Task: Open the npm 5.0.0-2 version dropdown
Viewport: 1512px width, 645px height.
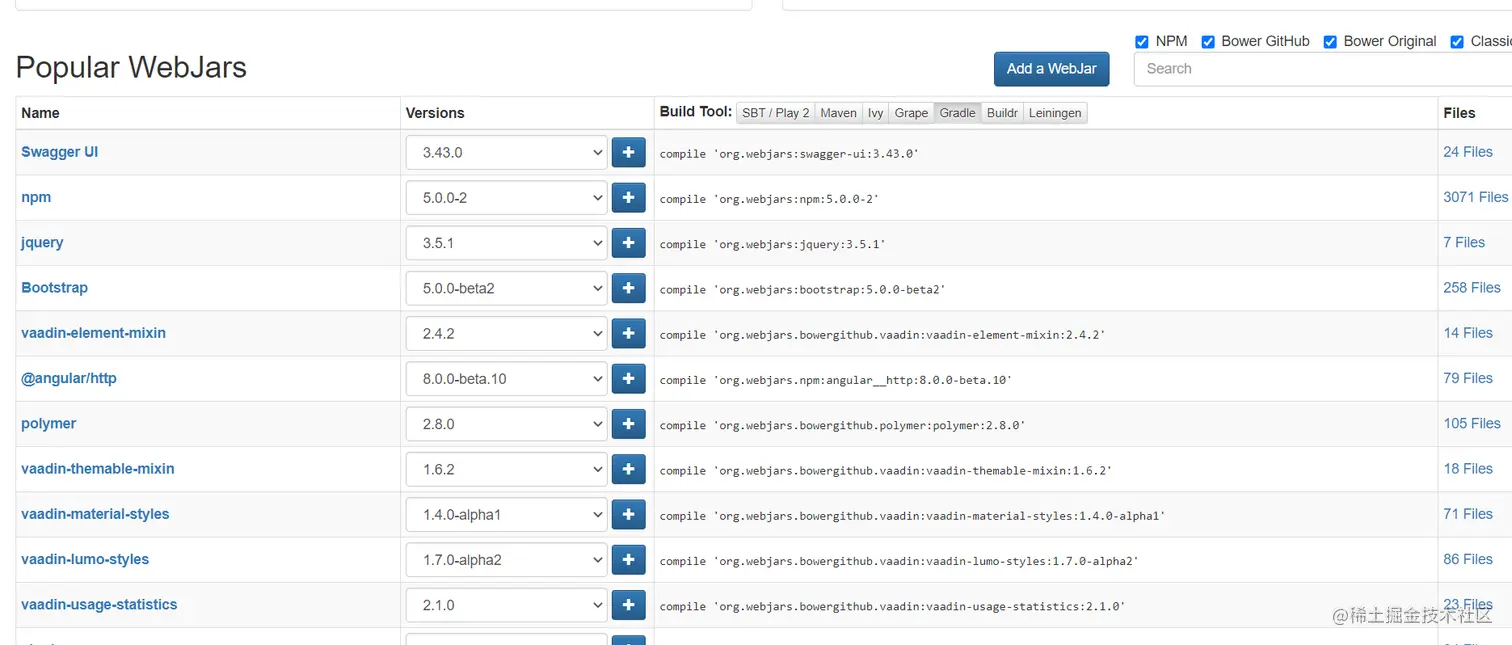Action: point(506,198)
